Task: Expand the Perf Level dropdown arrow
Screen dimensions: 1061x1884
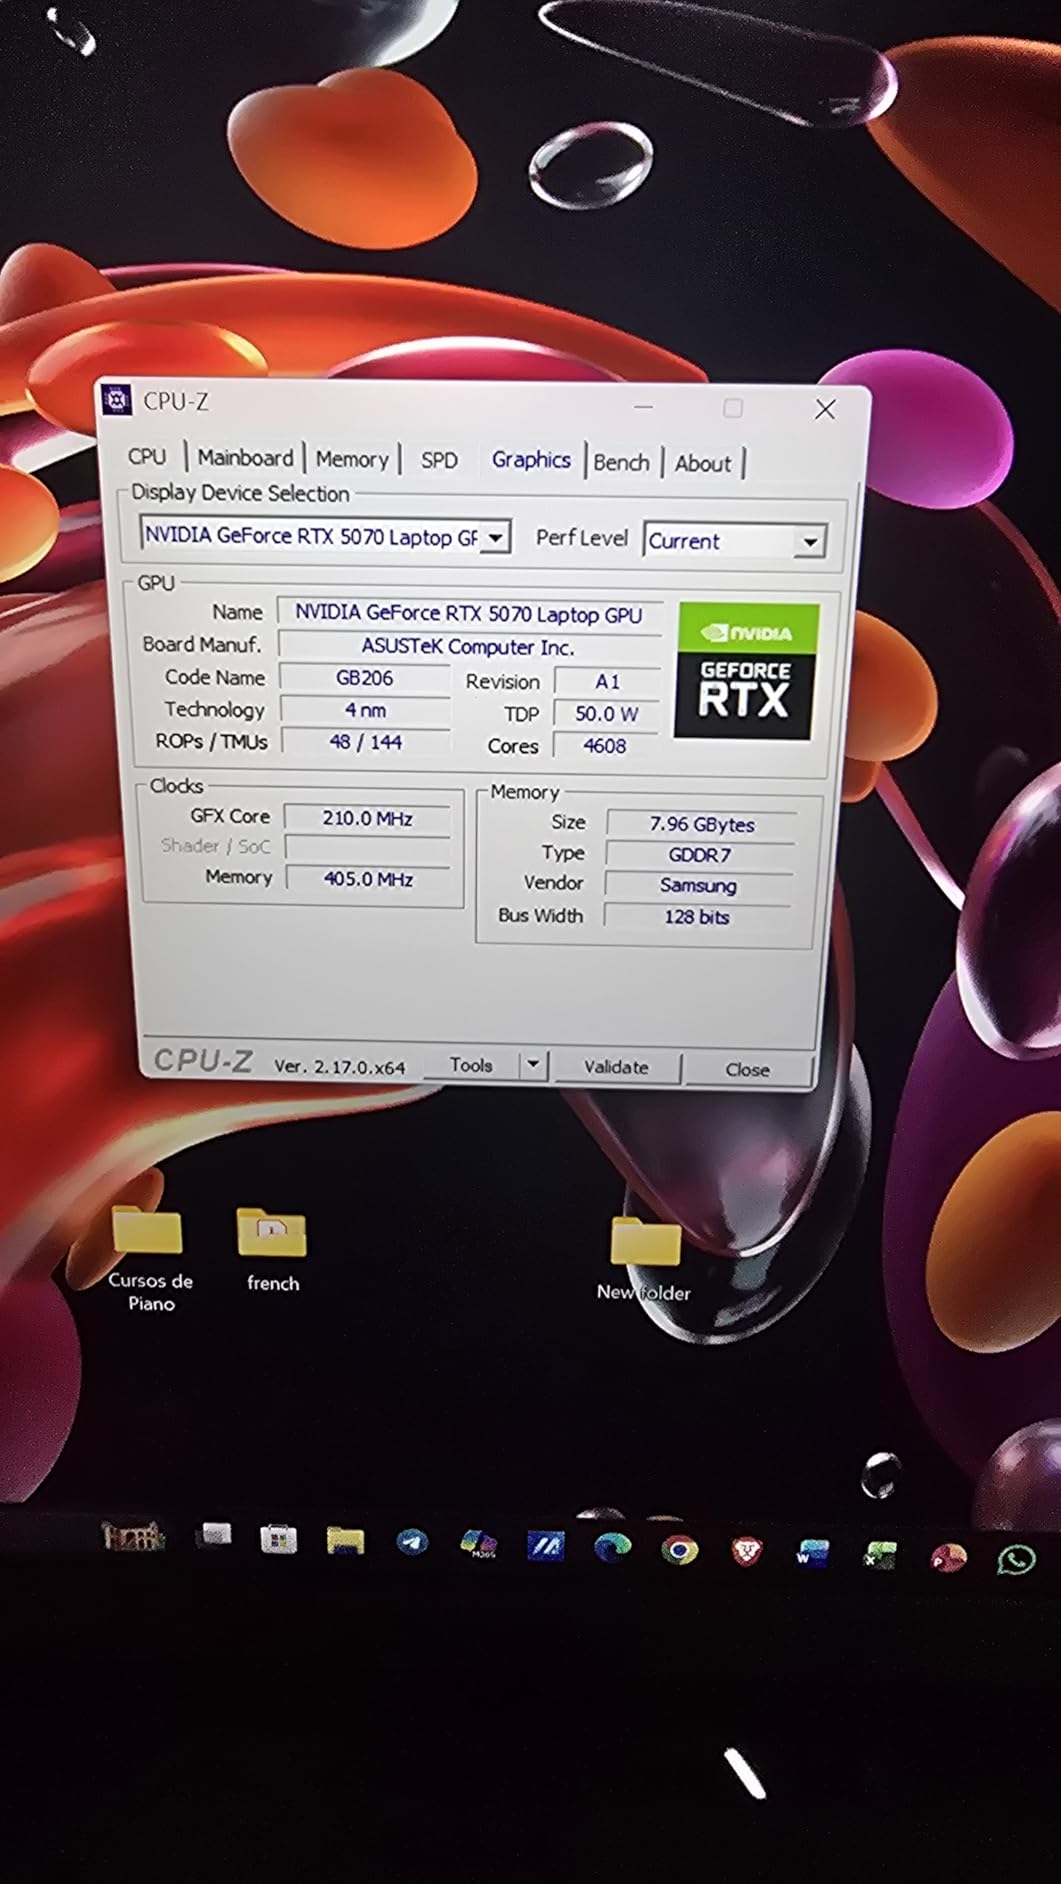Action: (x=809, y=542)
